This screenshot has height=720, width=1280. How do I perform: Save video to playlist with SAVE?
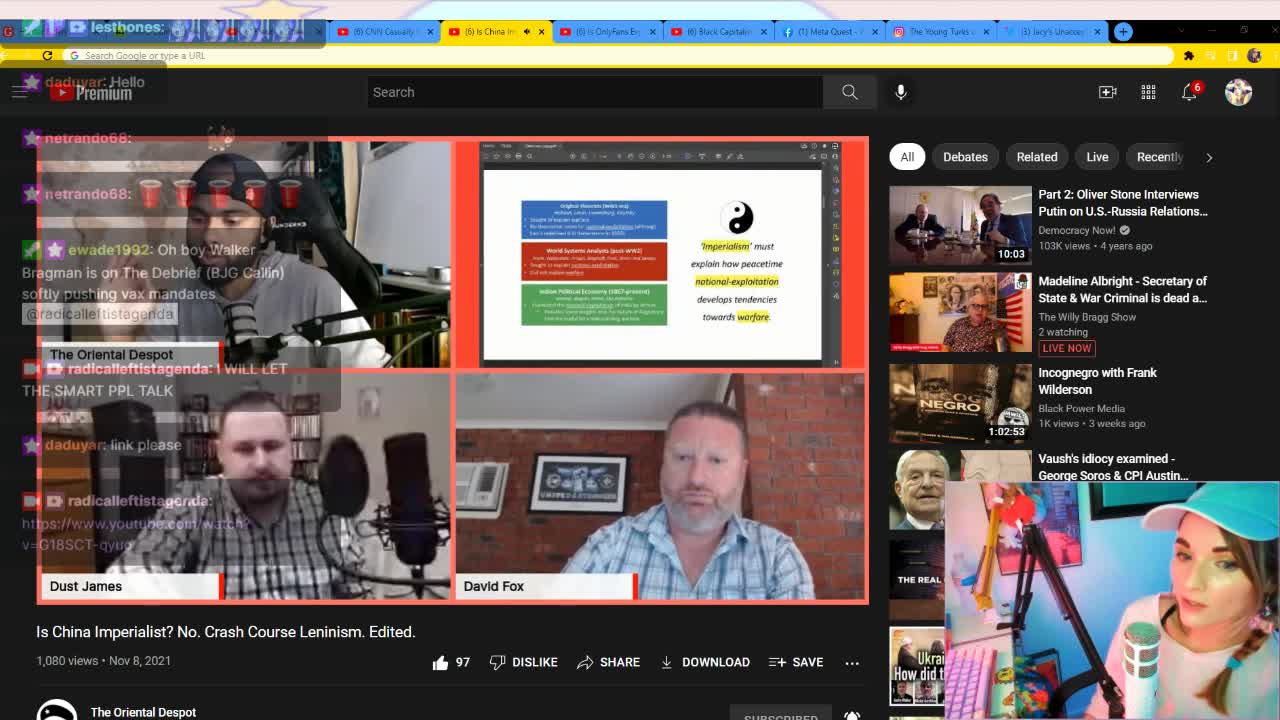(796, 662)
